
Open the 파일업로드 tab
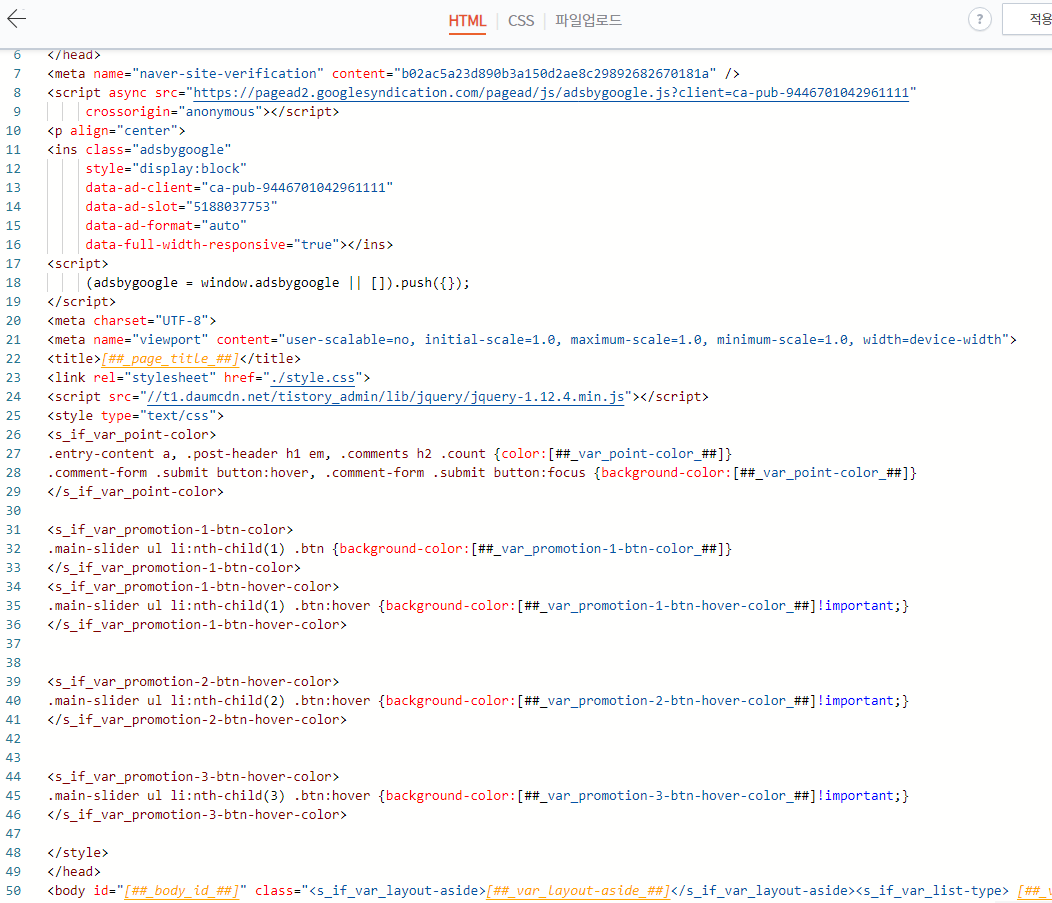coord(588,21)
